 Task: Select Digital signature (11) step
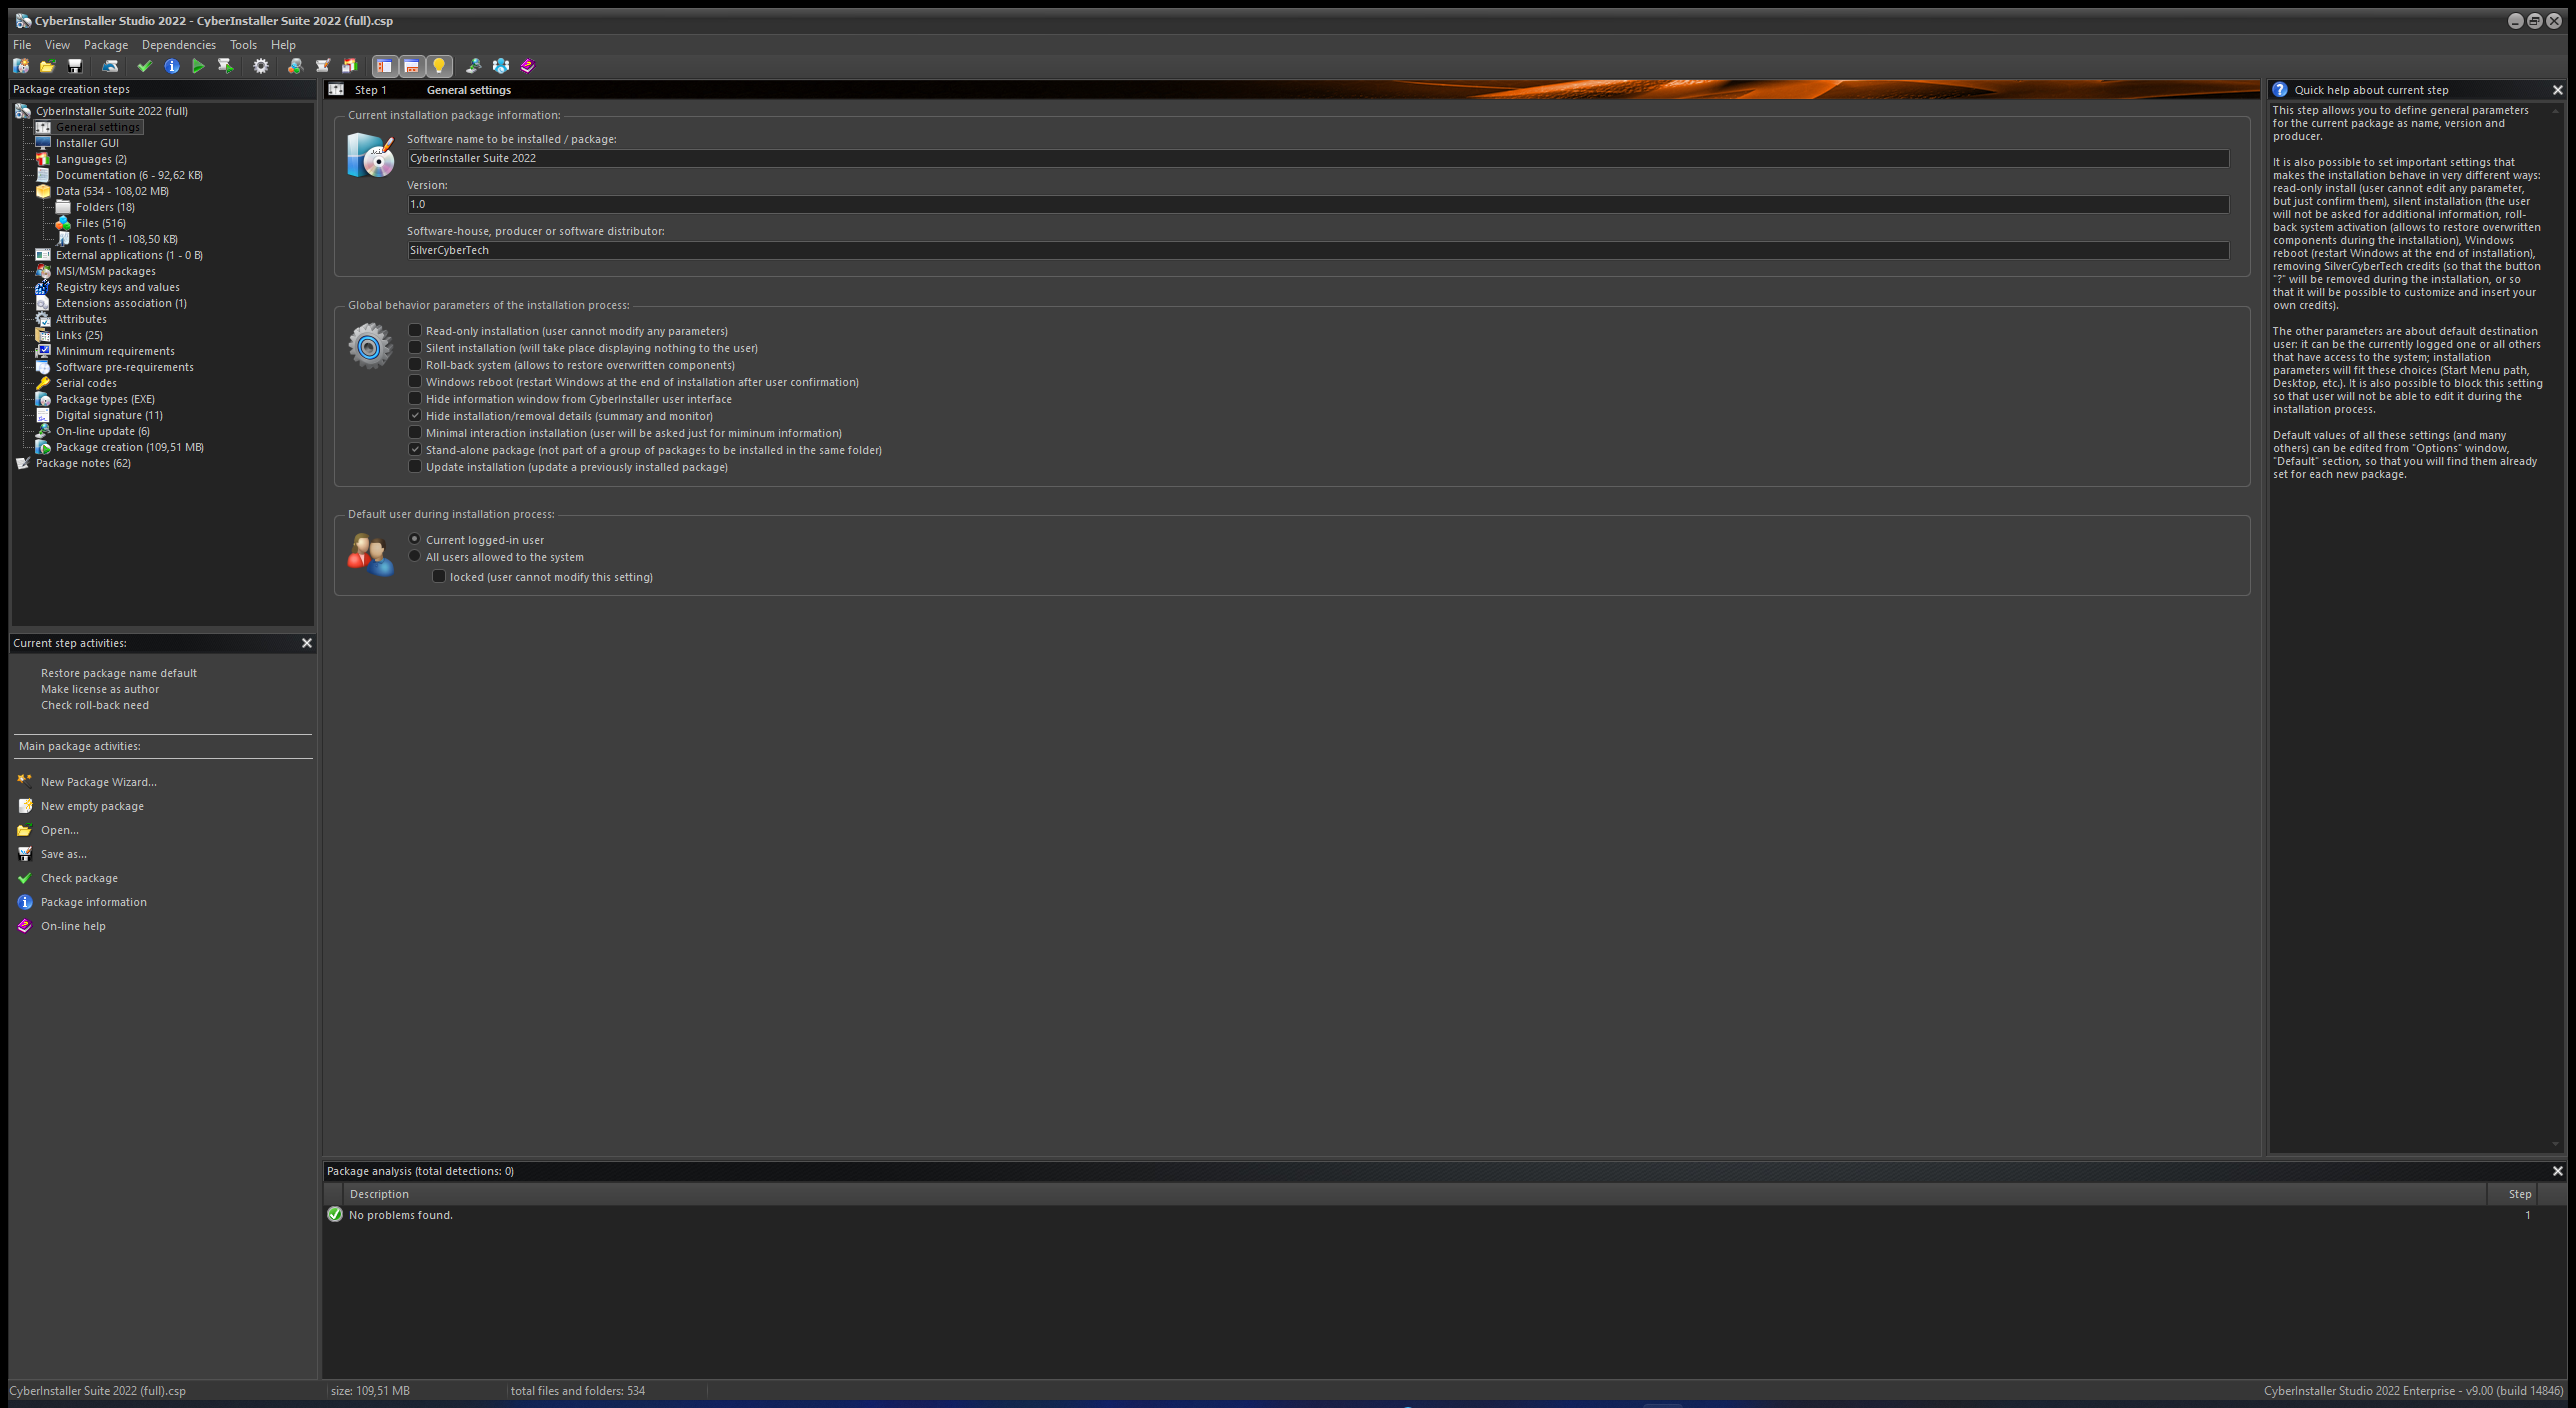(x=109, y=415)
